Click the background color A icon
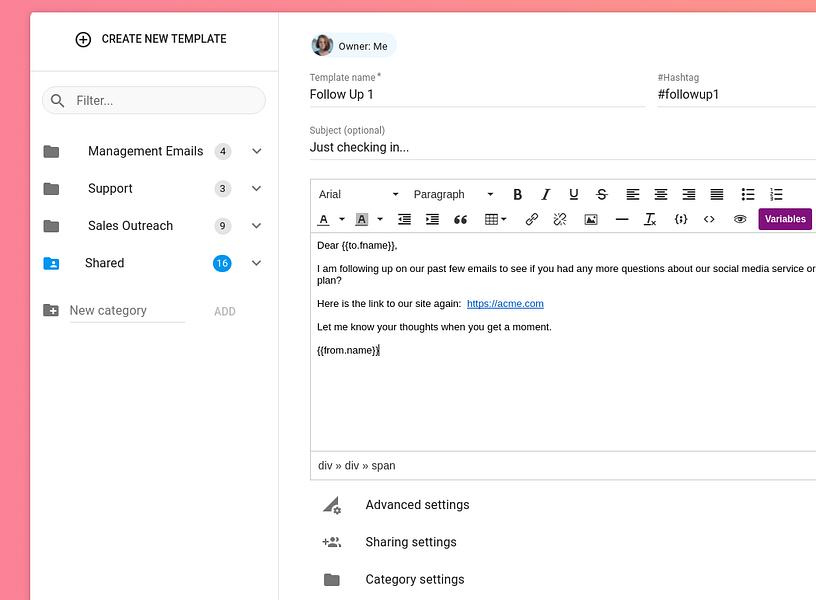 pyautogui.click(x=361, y=220)
